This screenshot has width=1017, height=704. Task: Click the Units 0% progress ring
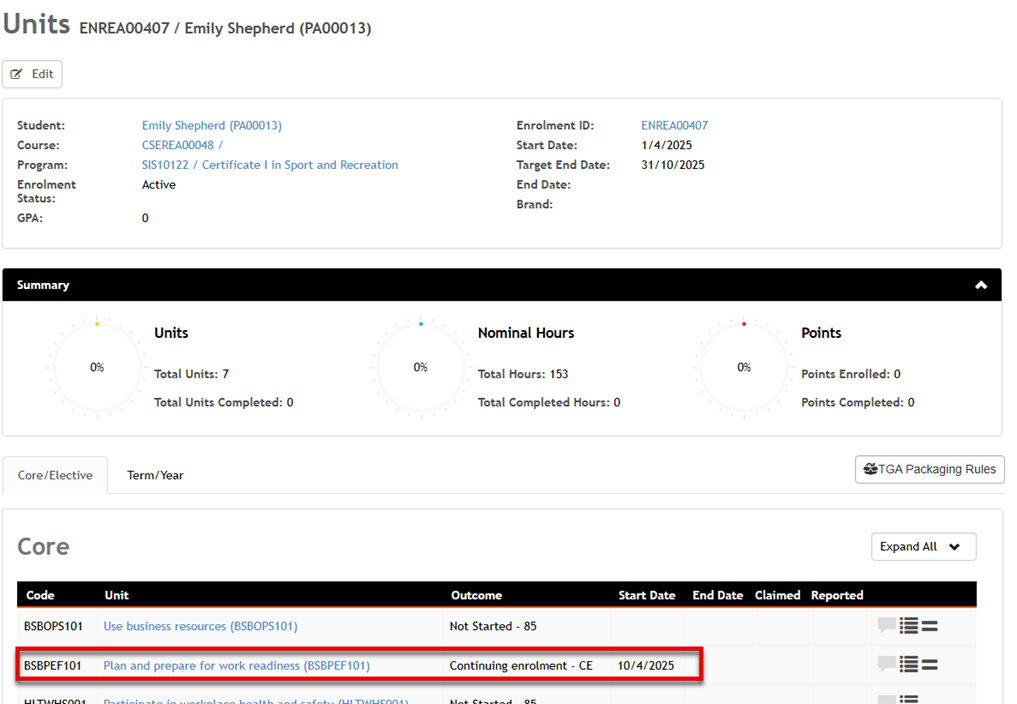97,367
